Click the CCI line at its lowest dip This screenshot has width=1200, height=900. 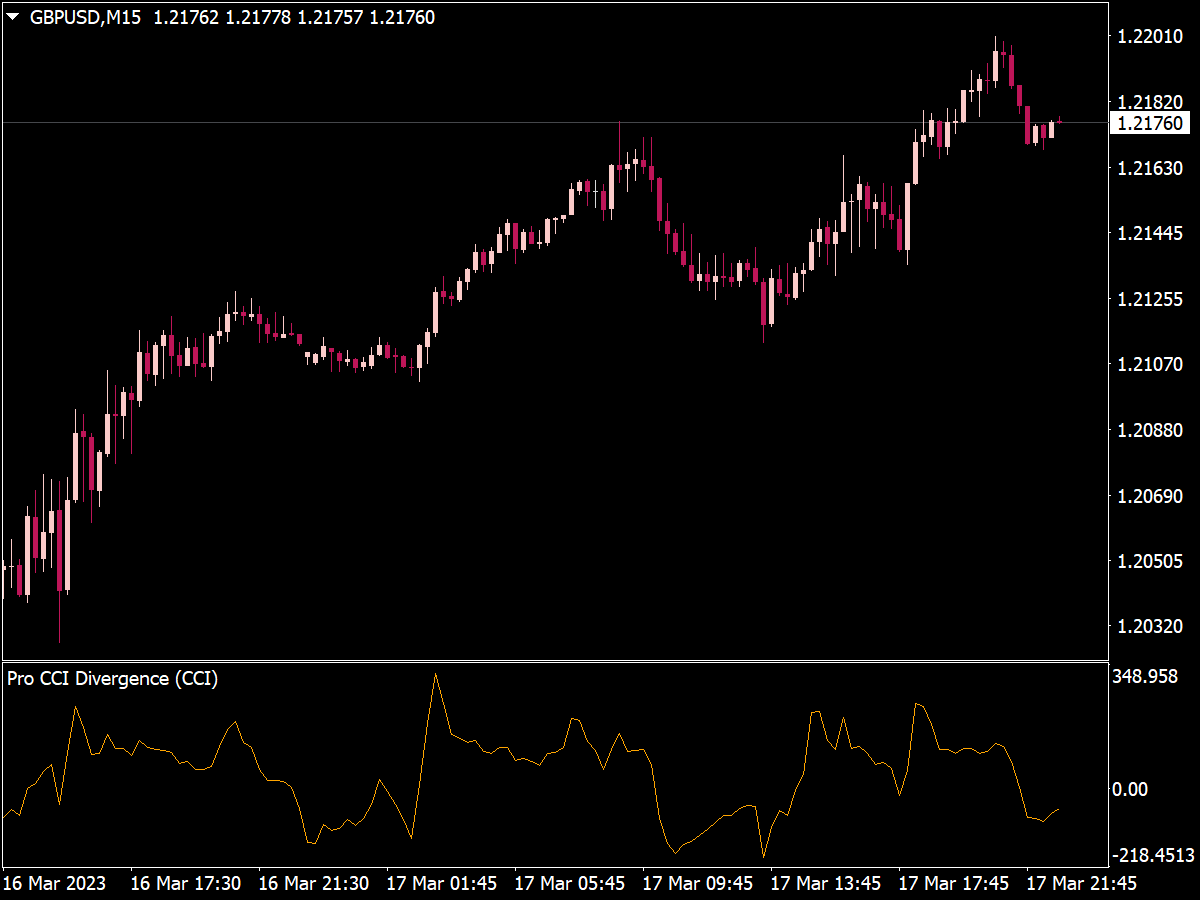(x=765, y=858)
